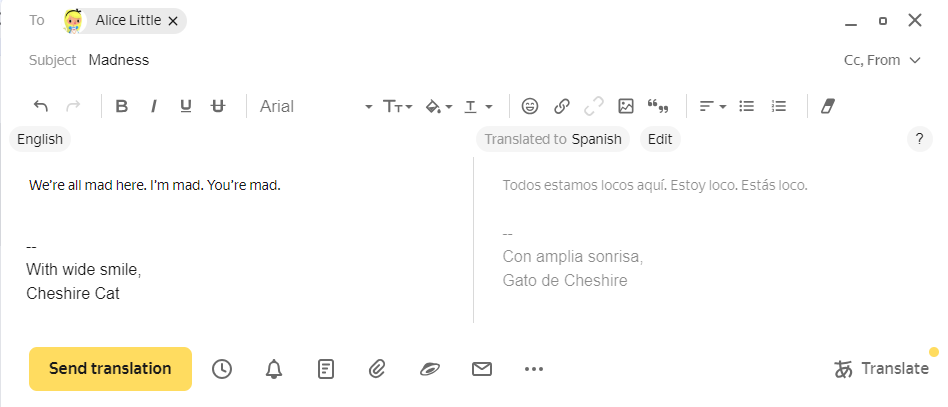The height and width of the screenshot is (407, 948).
Task: Attach a file using the paperclip icon
Action: (x=377, y=369)
